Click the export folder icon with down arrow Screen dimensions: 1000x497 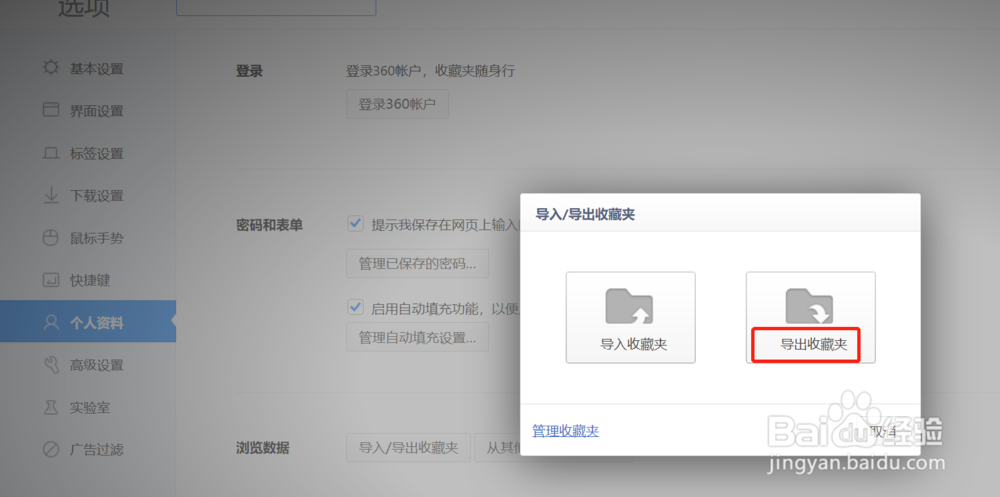pos(809,306)
